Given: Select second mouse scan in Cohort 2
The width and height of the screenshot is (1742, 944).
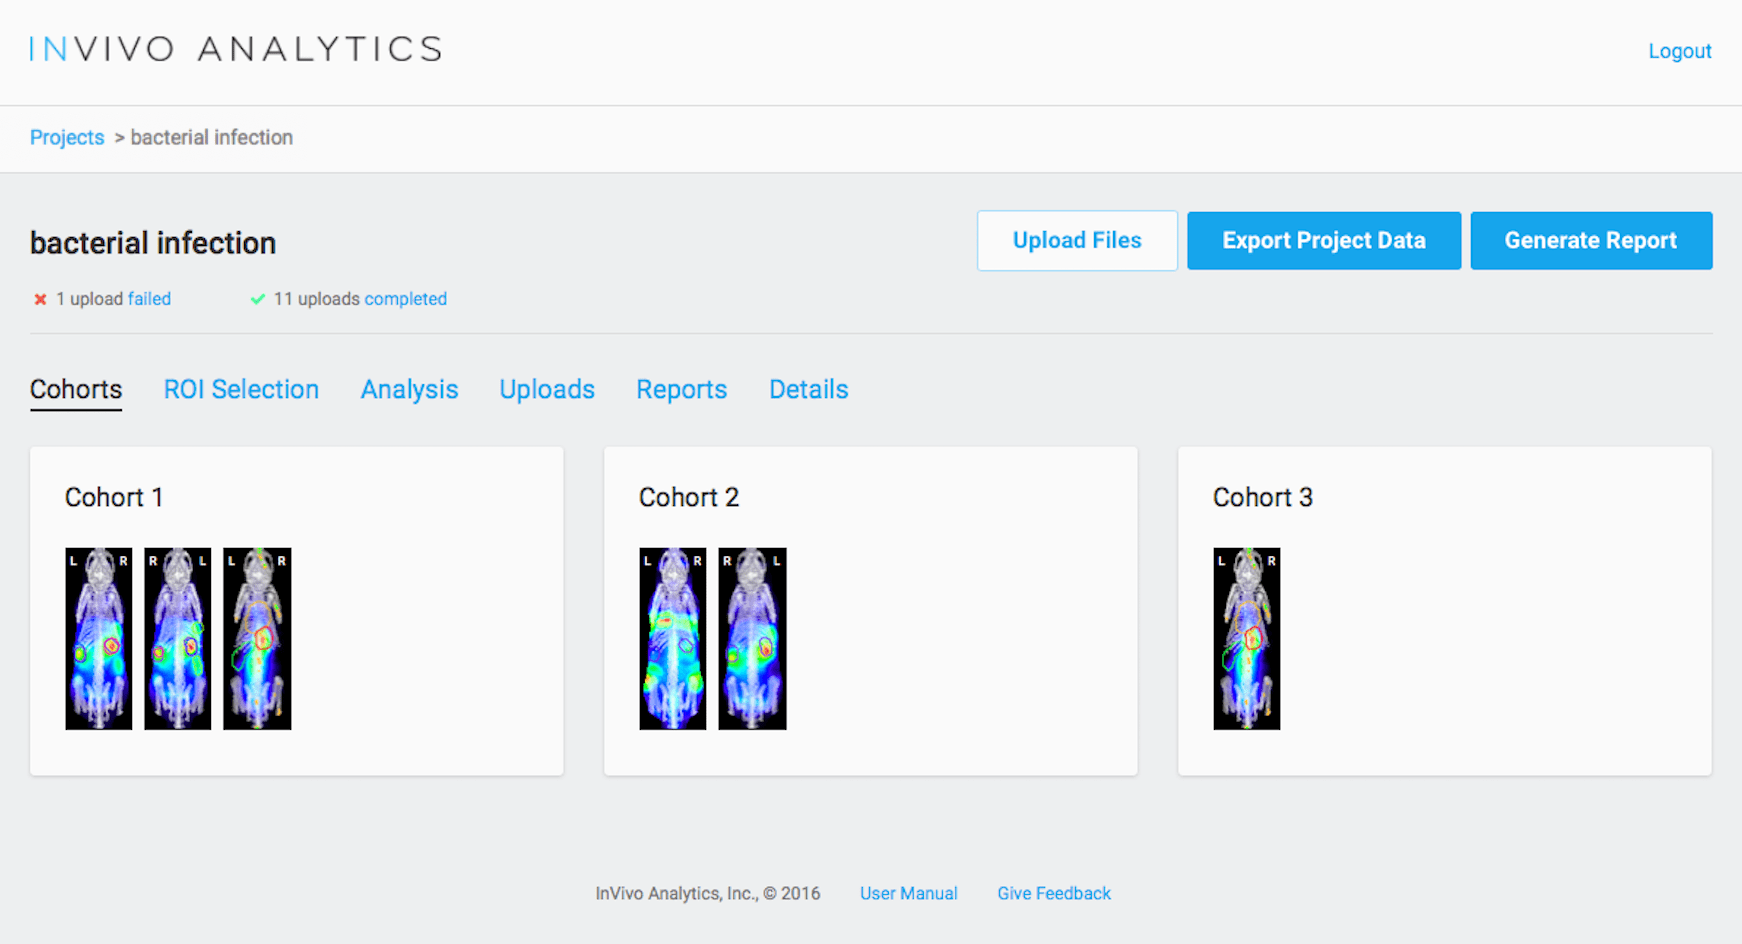Looking at the screenshot, I should [x=752, y=638].
